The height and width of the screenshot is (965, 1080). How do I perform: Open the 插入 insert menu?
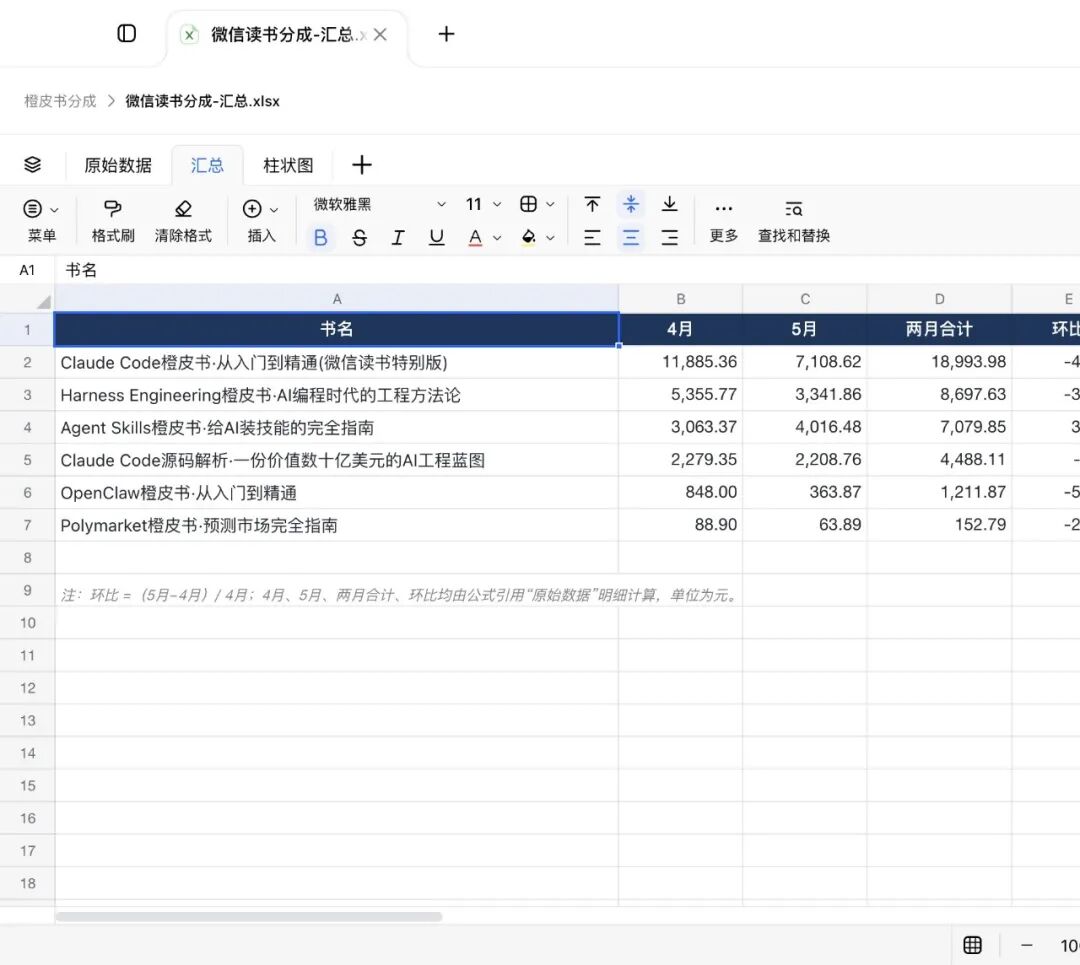pyautogui.click(x=261, y=220)
